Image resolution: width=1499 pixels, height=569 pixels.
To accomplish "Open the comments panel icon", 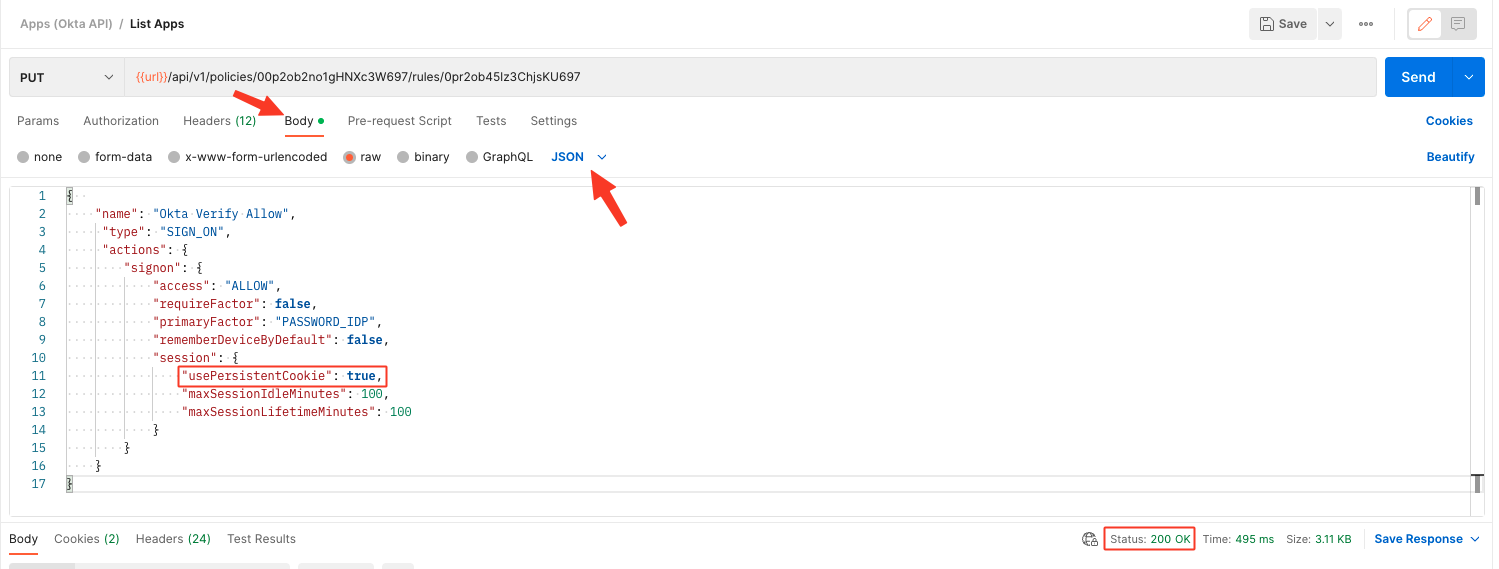I will point(1458,24).
